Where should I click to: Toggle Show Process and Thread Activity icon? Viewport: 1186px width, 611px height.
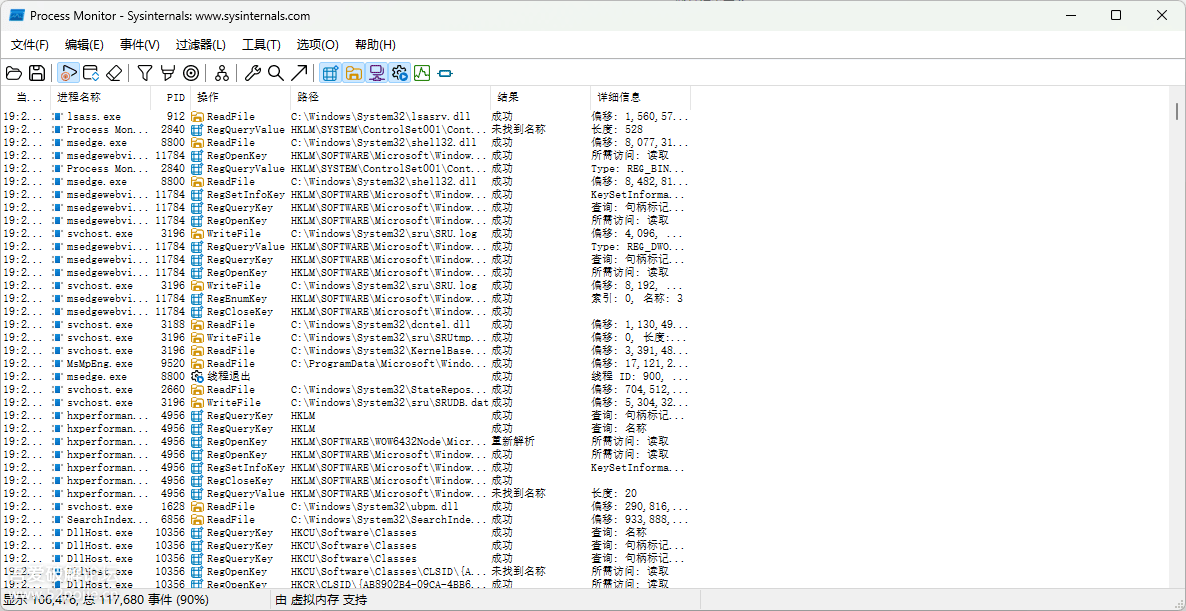tap(399, 73)
